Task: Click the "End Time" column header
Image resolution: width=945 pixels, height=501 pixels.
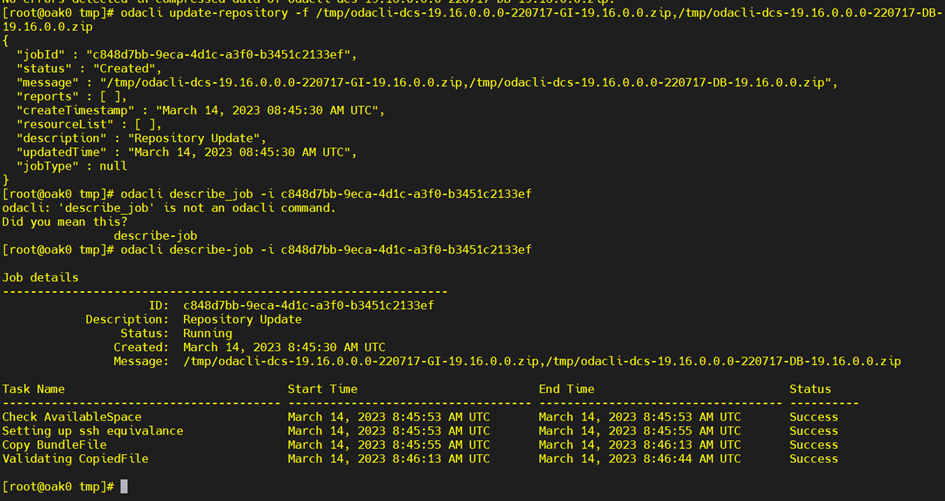Action: 566,389
